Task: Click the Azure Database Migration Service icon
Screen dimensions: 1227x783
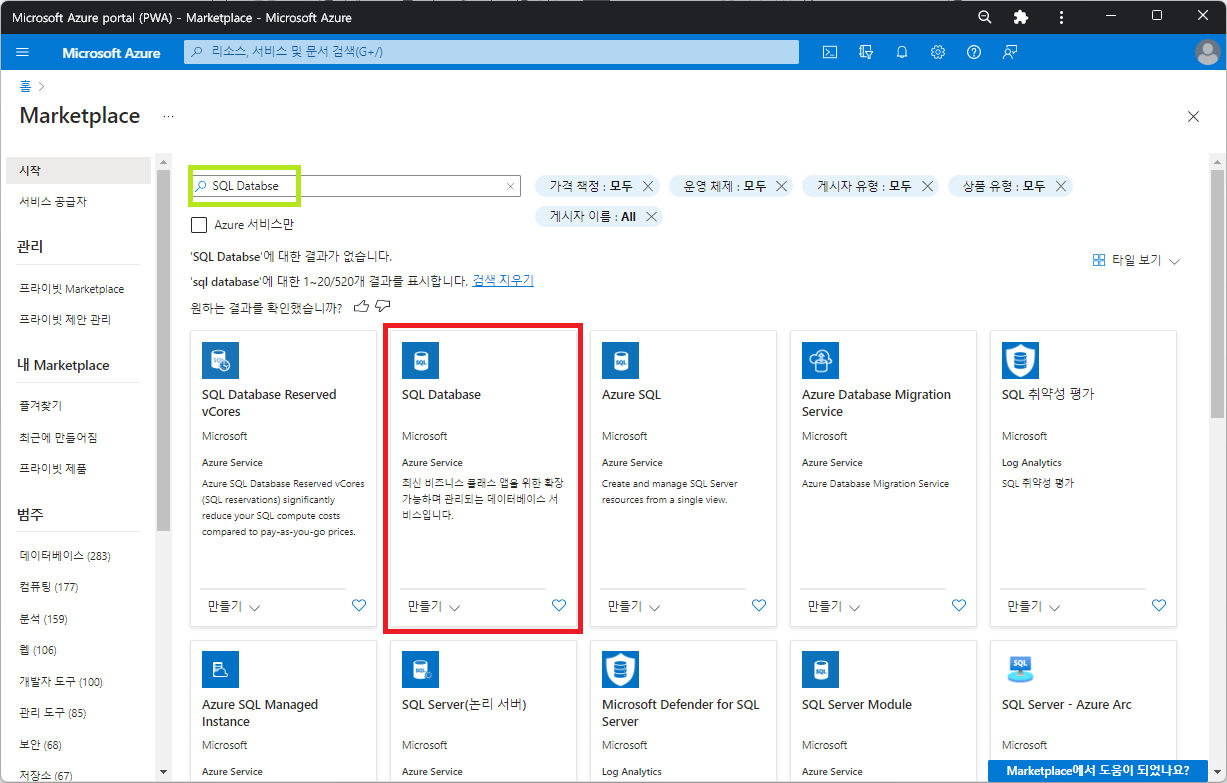Action: tap(820, 360)
